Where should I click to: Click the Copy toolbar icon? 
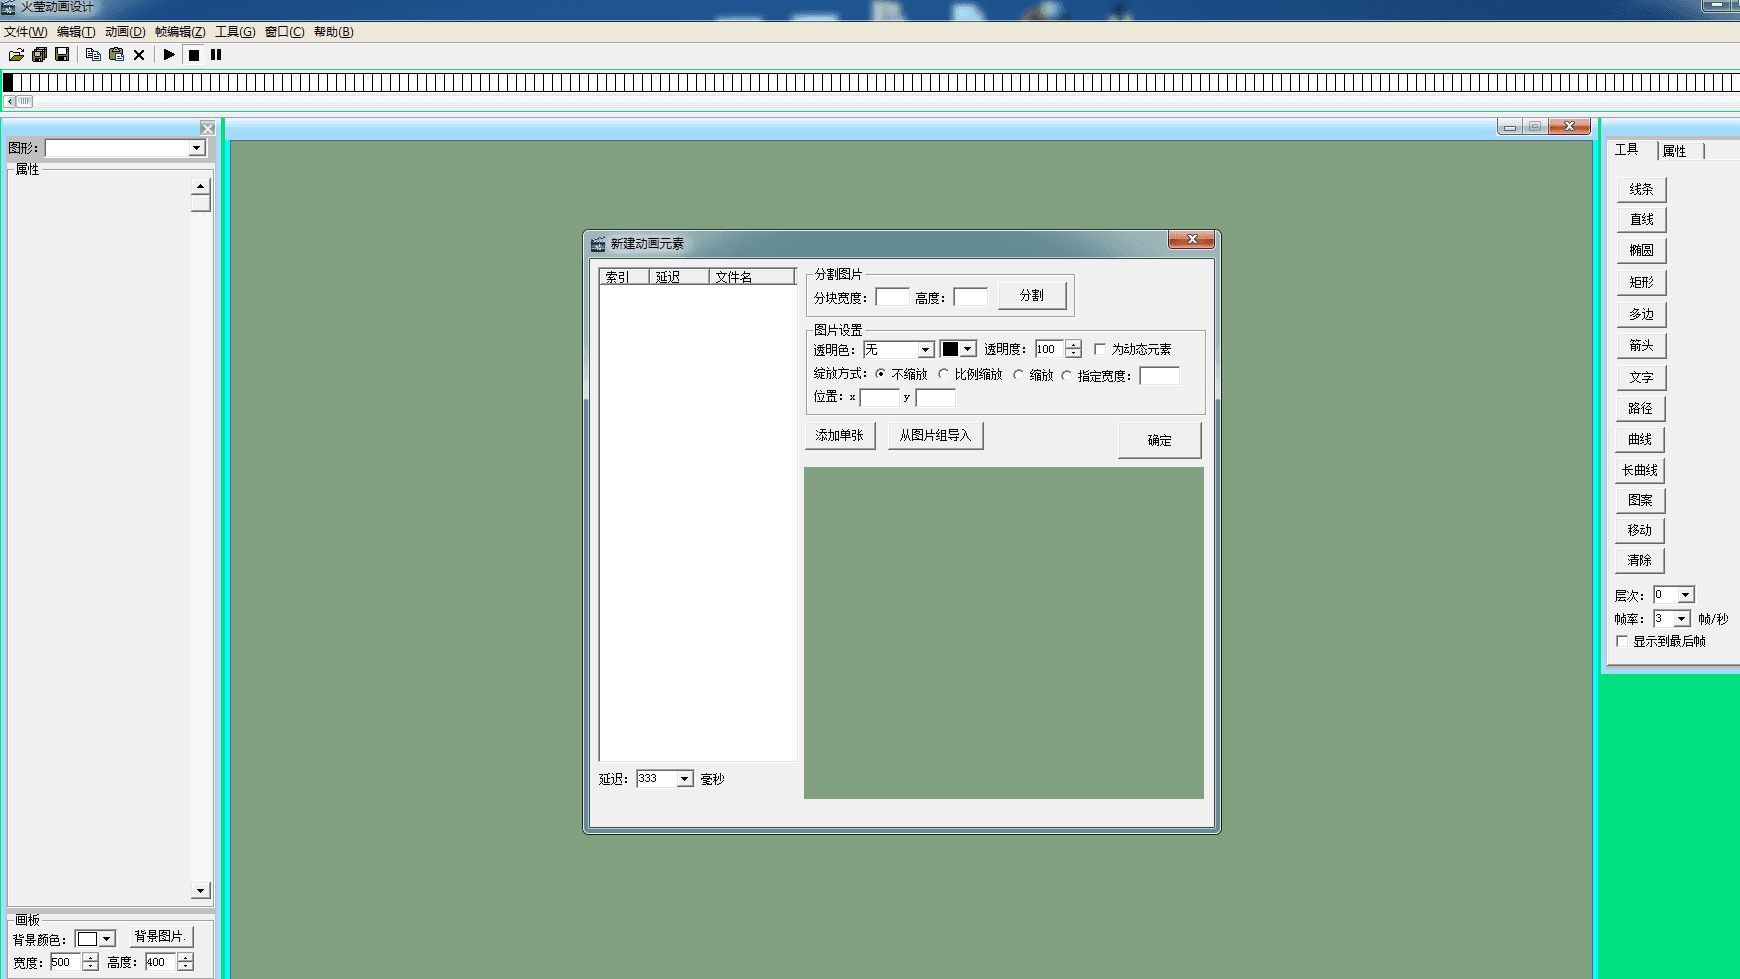pyautogui.click(x=93, y=55)
